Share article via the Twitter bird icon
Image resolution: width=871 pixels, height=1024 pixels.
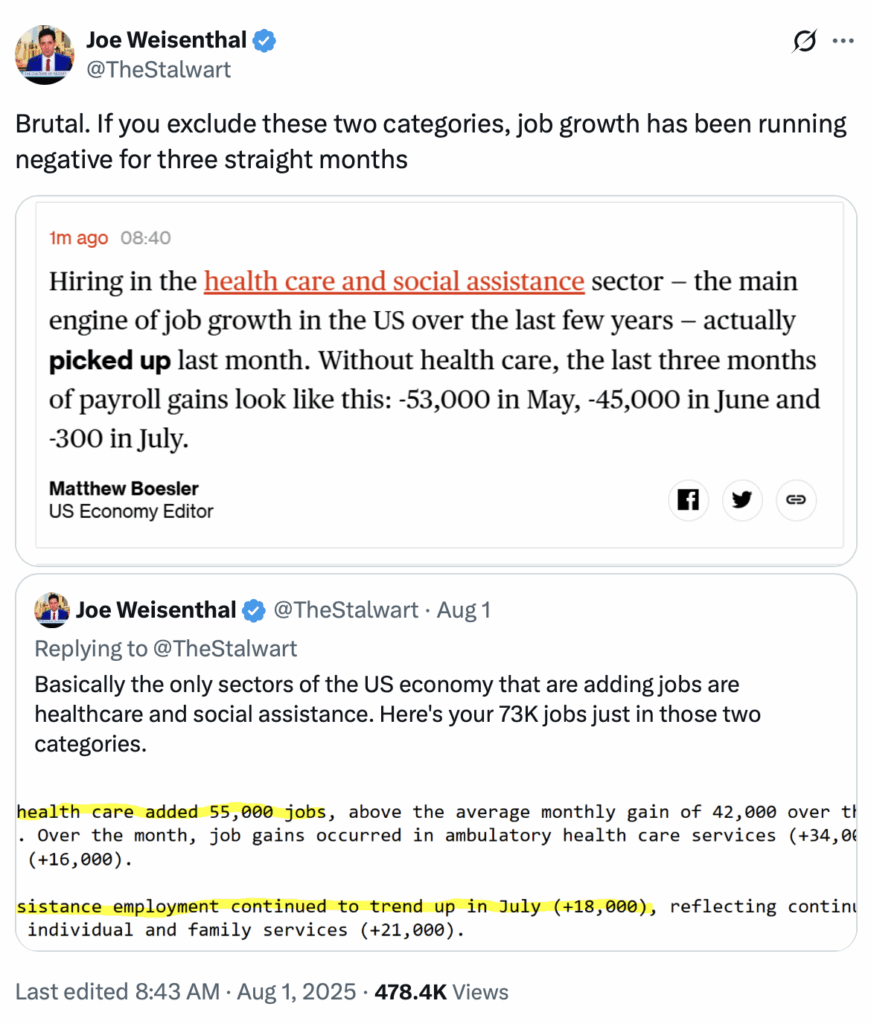coord(742,500)
